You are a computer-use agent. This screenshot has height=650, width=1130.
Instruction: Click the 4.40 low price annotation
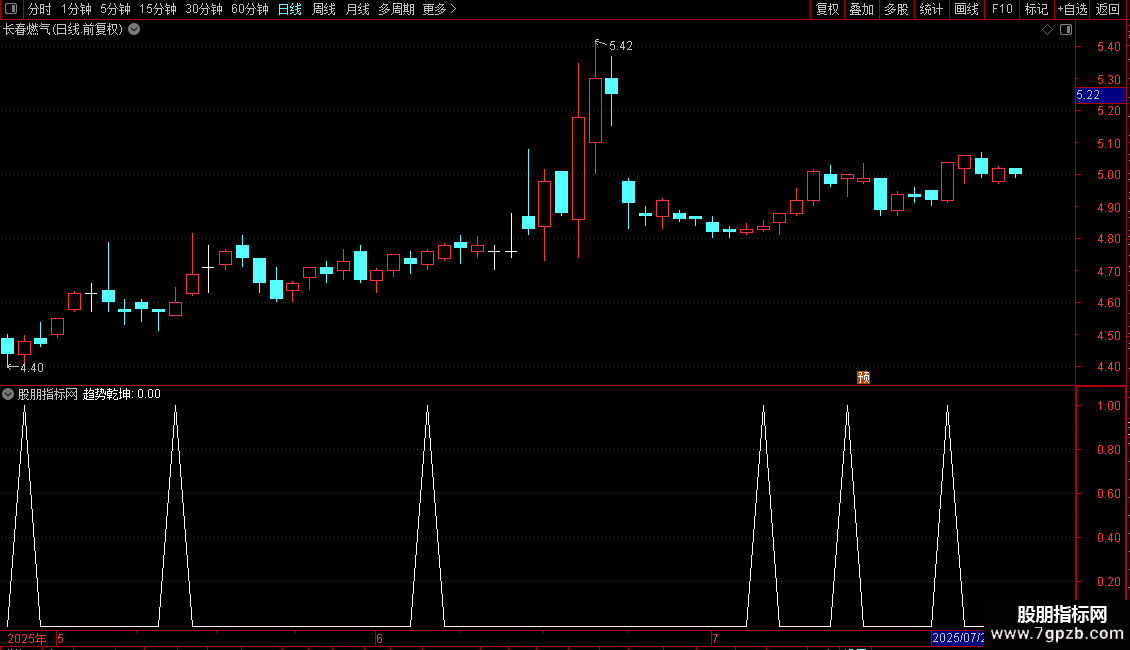[x=32, y=368]
